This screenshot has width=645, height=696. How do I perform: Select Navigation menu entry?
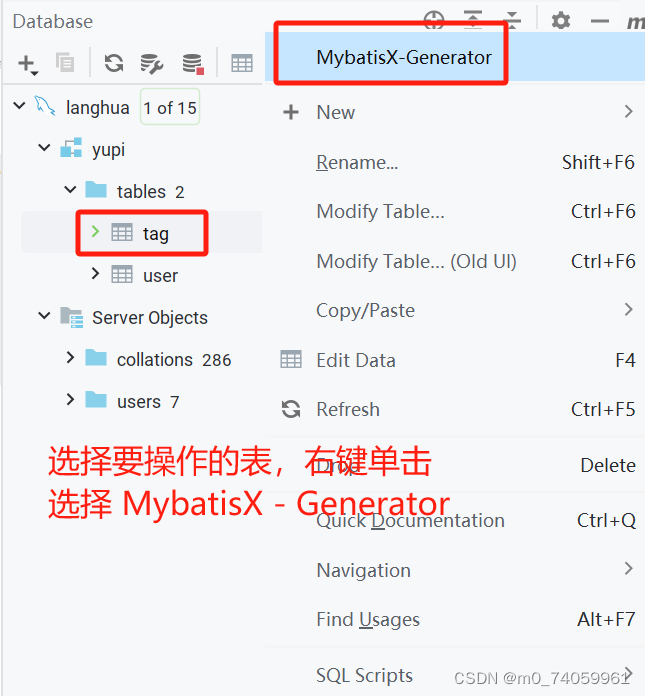coord(455,570)
